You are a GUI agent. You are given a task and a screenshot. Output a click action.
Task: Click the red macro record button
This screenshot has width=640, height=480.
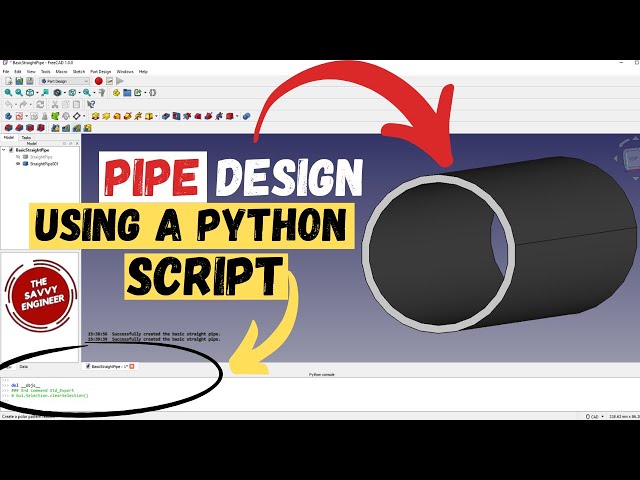(x=99, y=81)
